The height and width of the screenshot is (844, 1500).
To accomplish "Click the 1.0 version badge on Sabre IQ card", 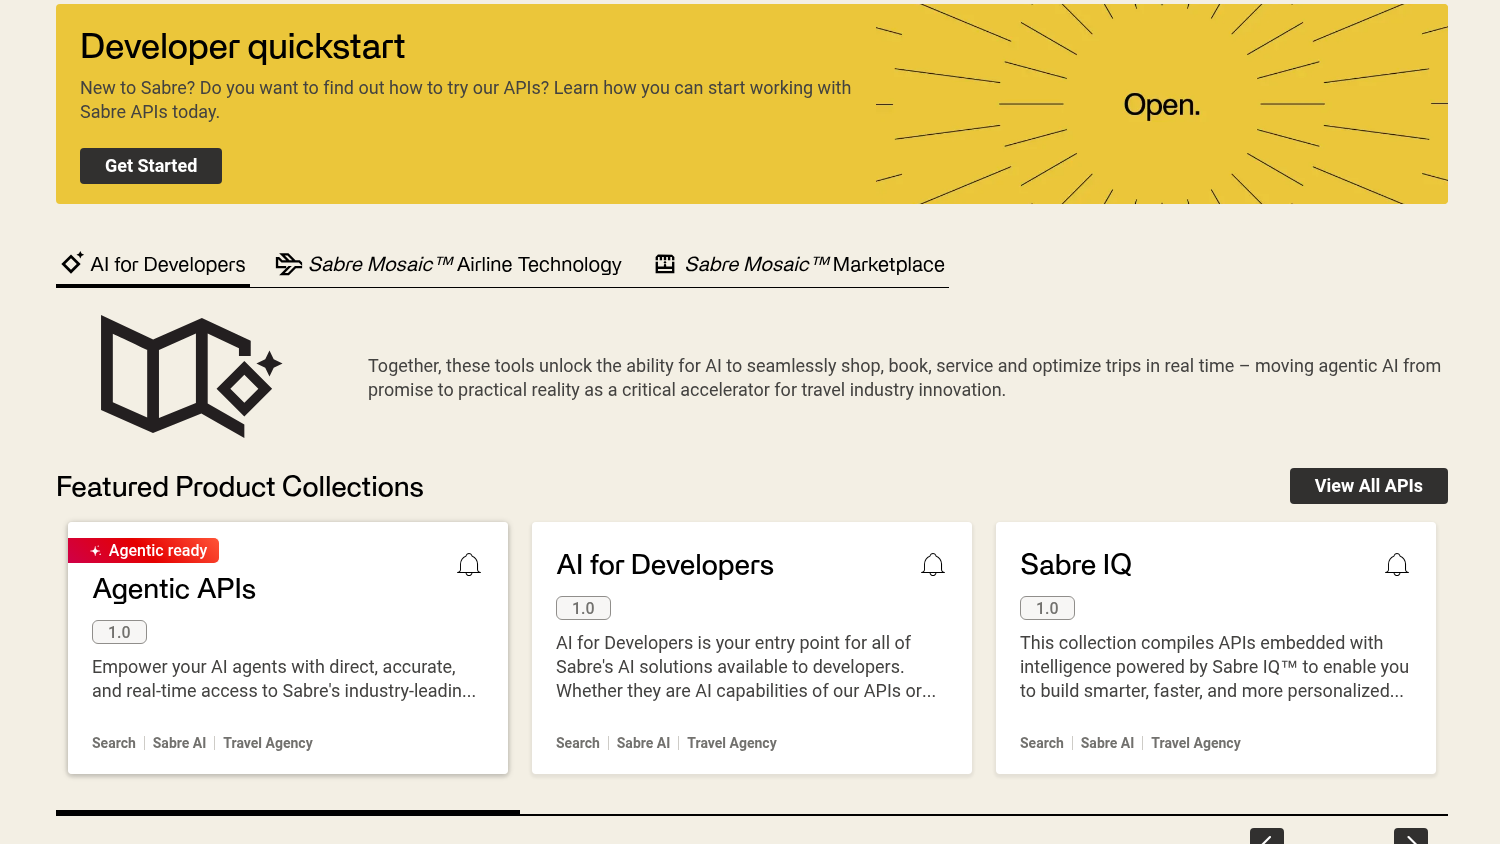I will point(1048,608).
